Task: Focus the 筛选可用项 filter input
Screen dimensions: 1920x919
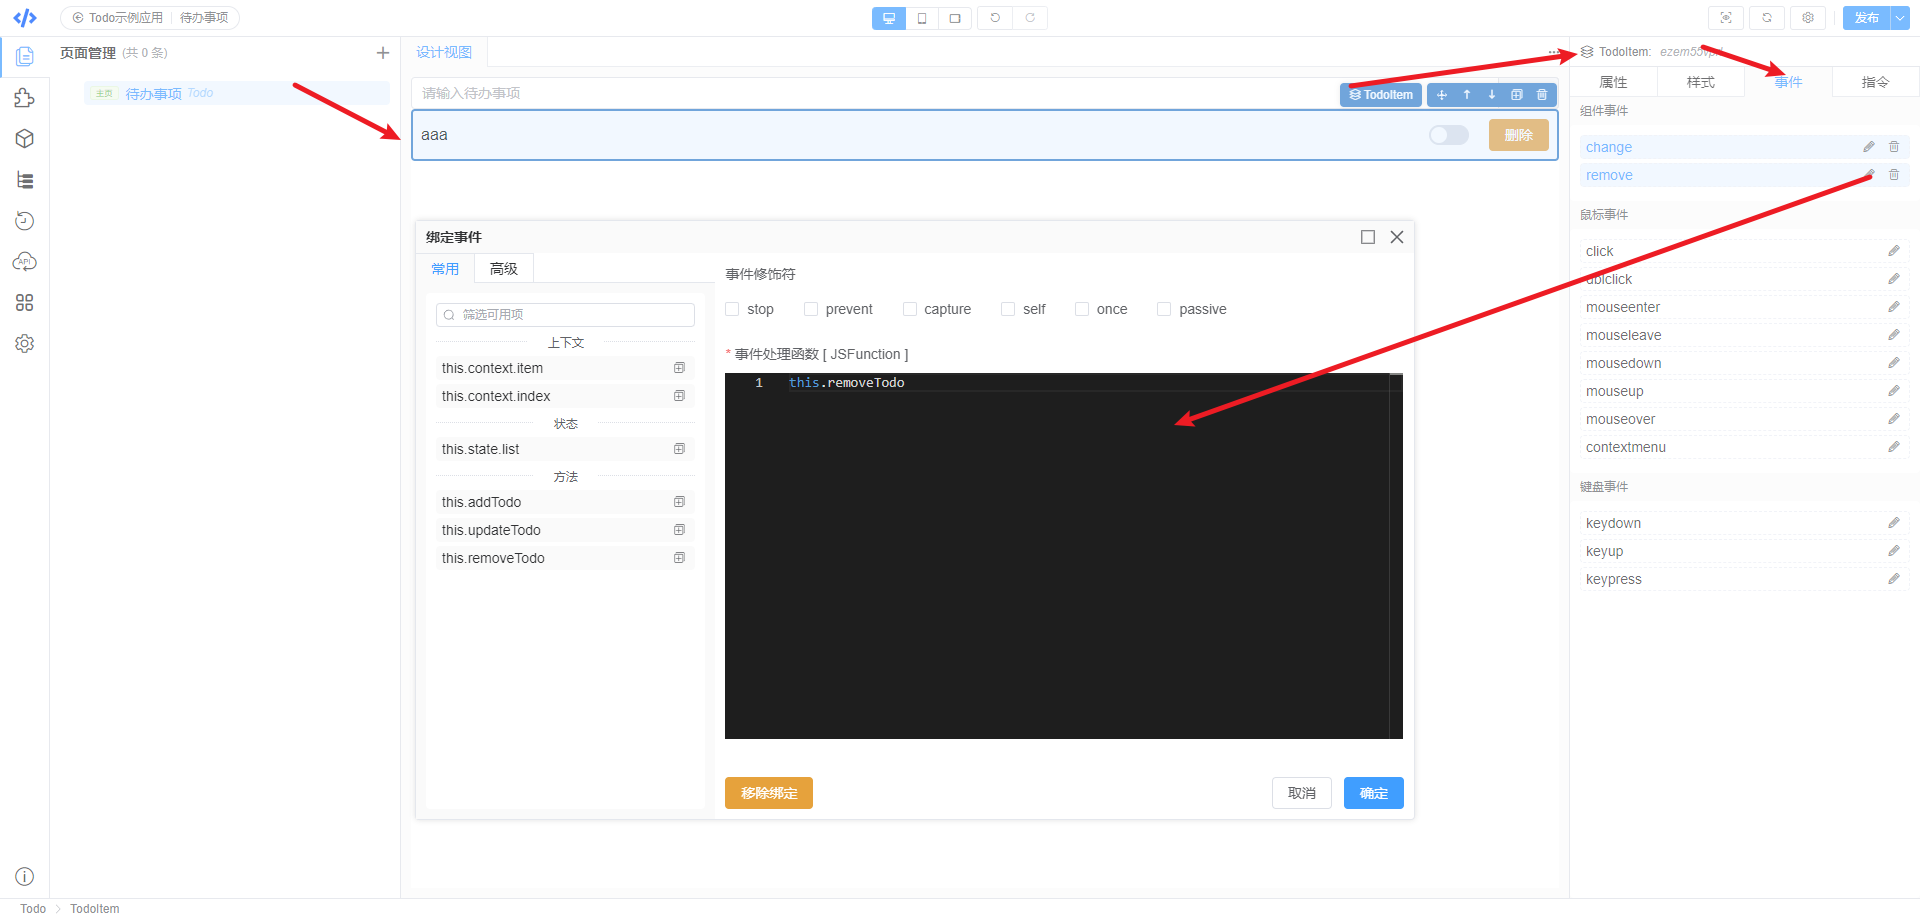Action: pyautogui.click(x=565, y=315)
